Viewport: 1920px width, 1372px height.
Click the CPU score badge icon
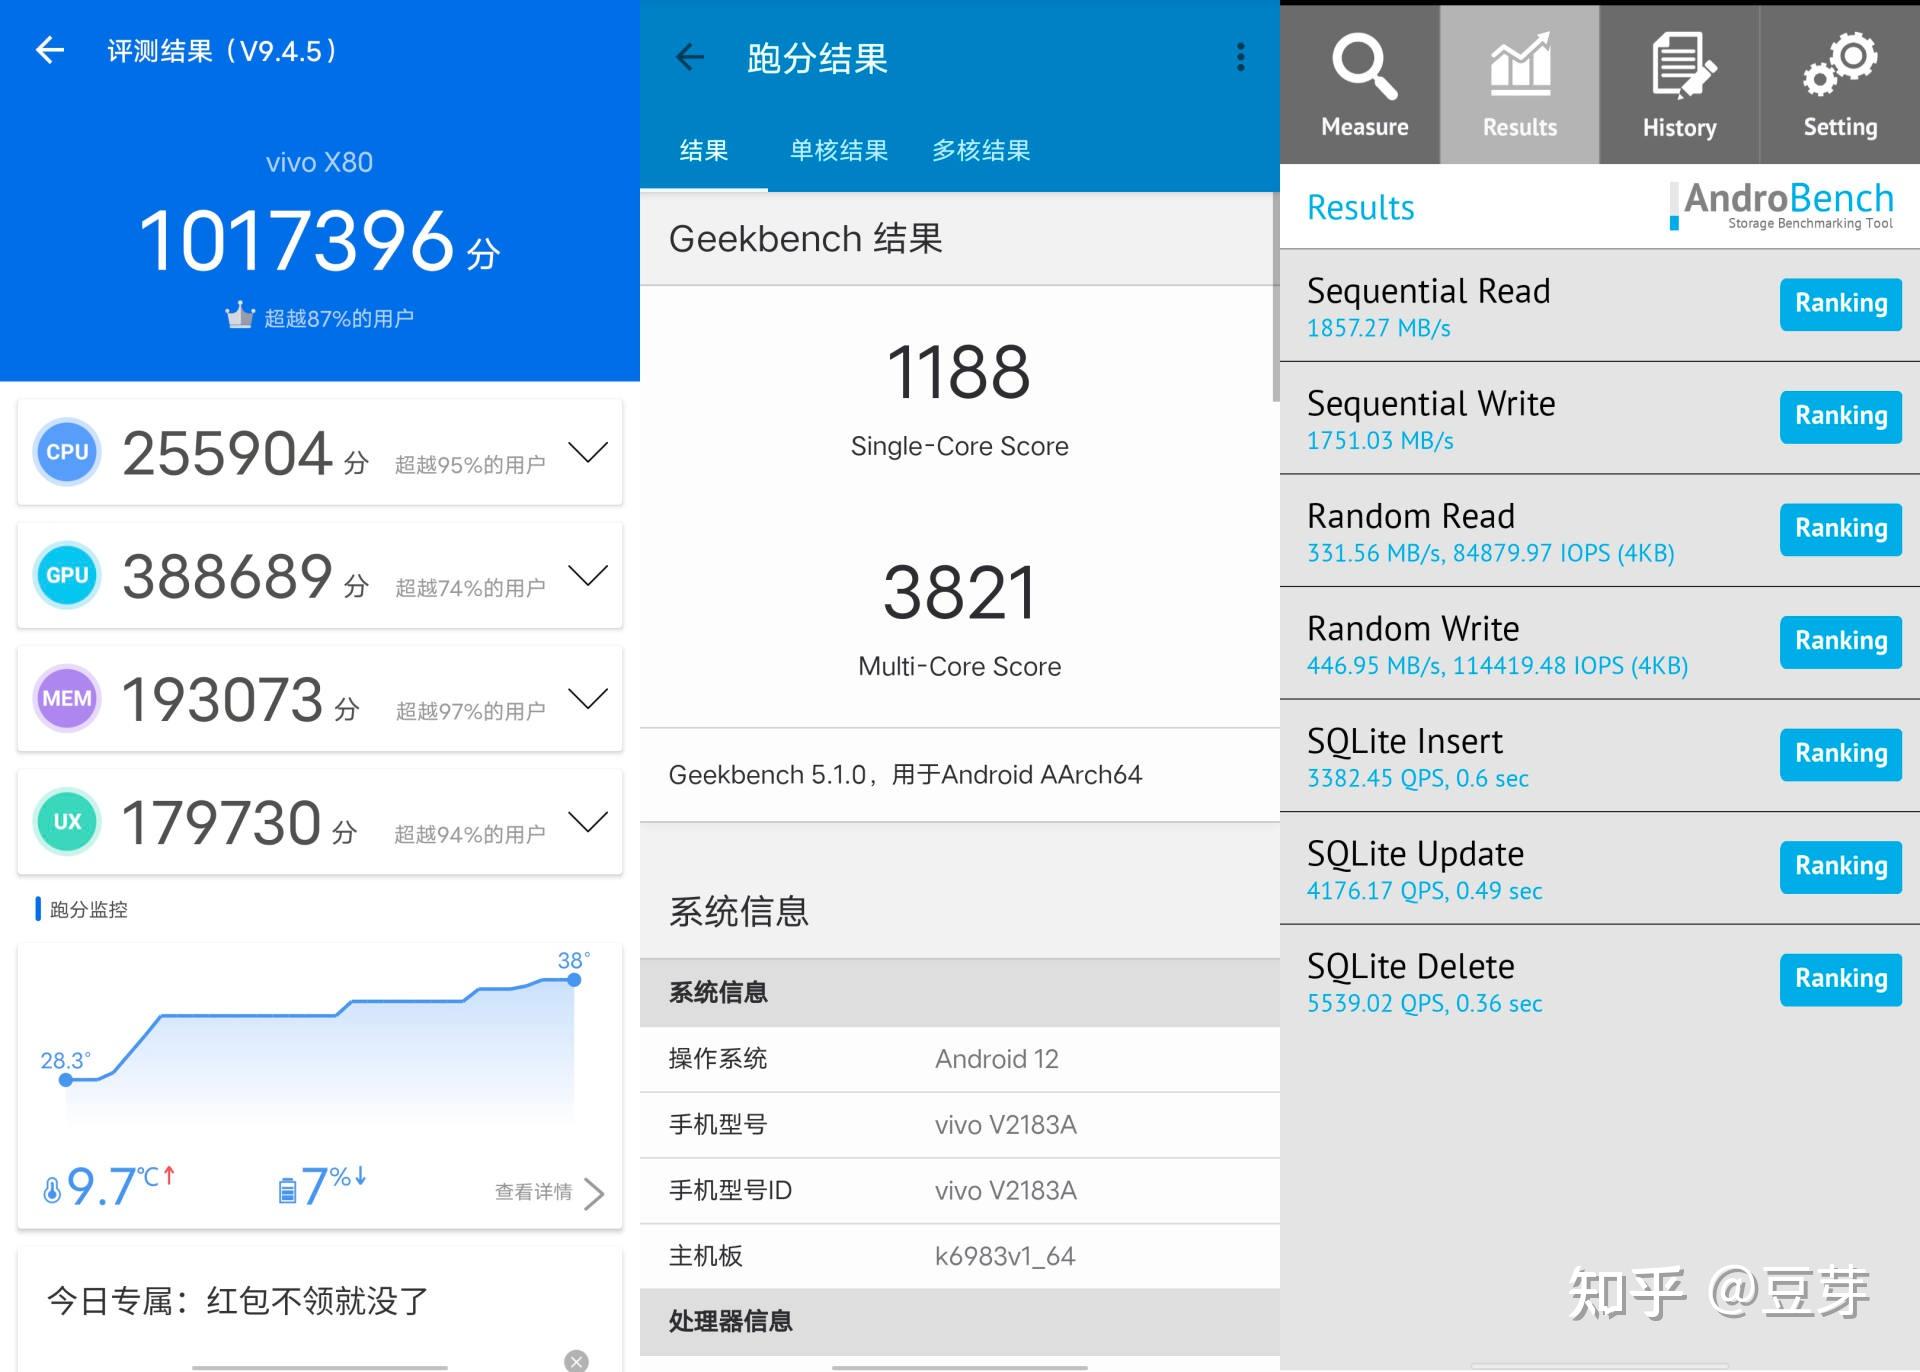coord(67,452)
